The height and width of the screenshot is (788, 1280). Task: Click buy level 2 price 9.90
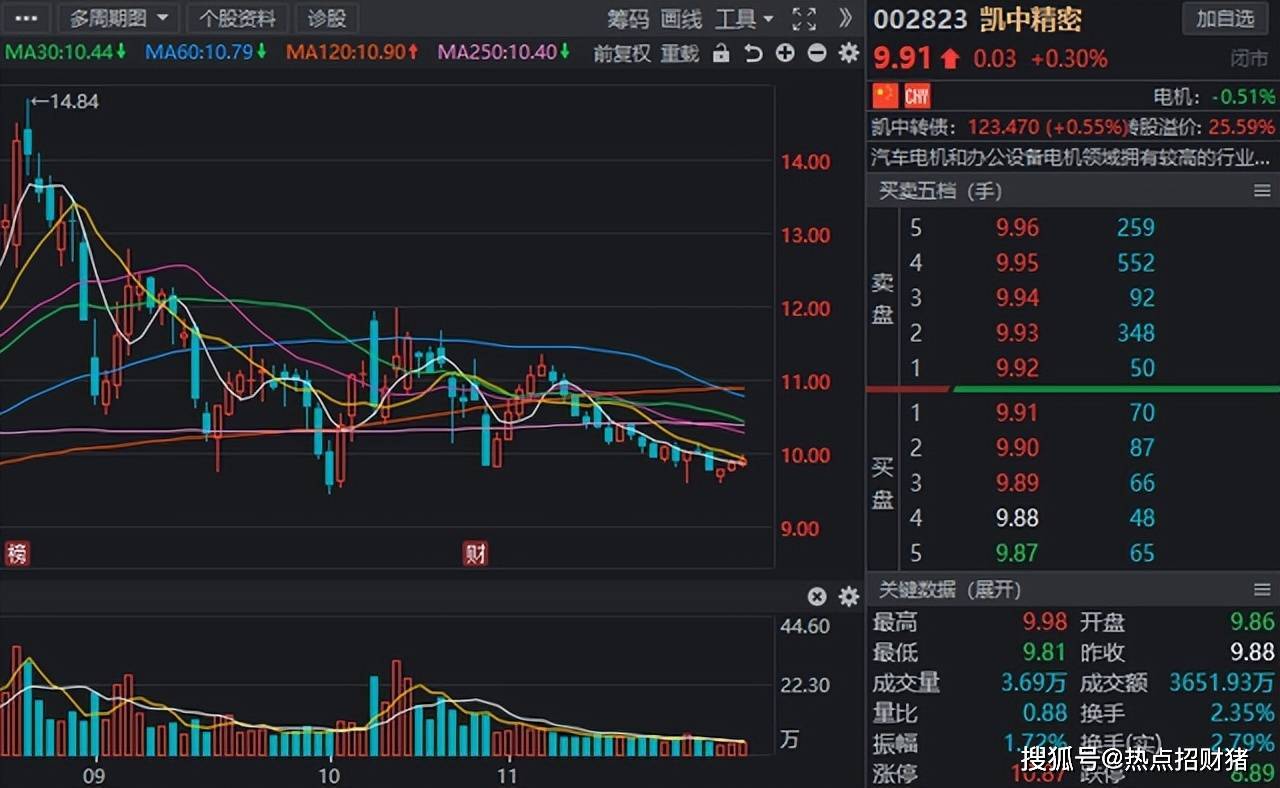click(x=1017, y=448)
